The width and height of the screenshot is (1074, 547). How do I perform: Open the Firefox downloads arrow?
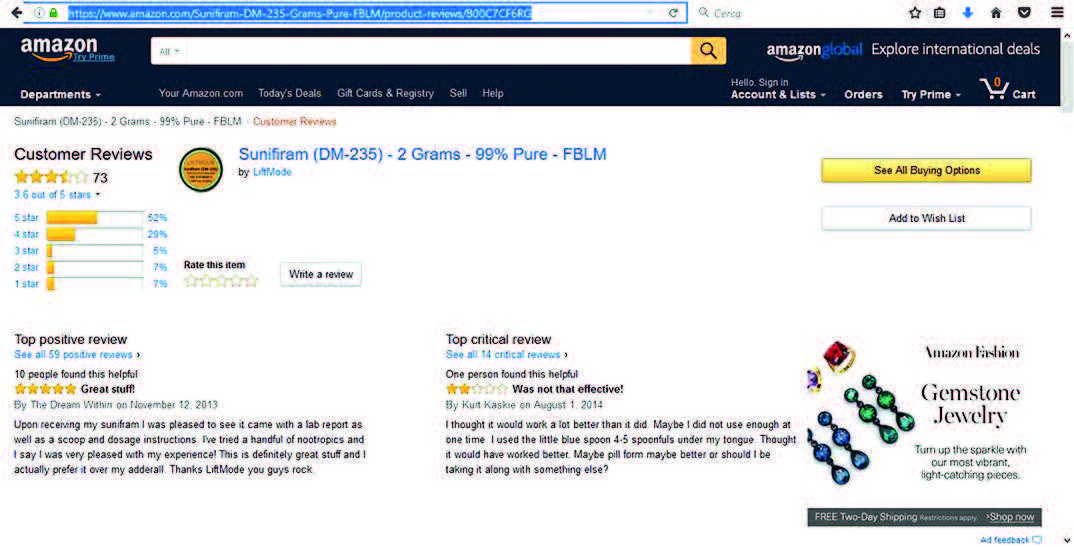click(967, 13)
